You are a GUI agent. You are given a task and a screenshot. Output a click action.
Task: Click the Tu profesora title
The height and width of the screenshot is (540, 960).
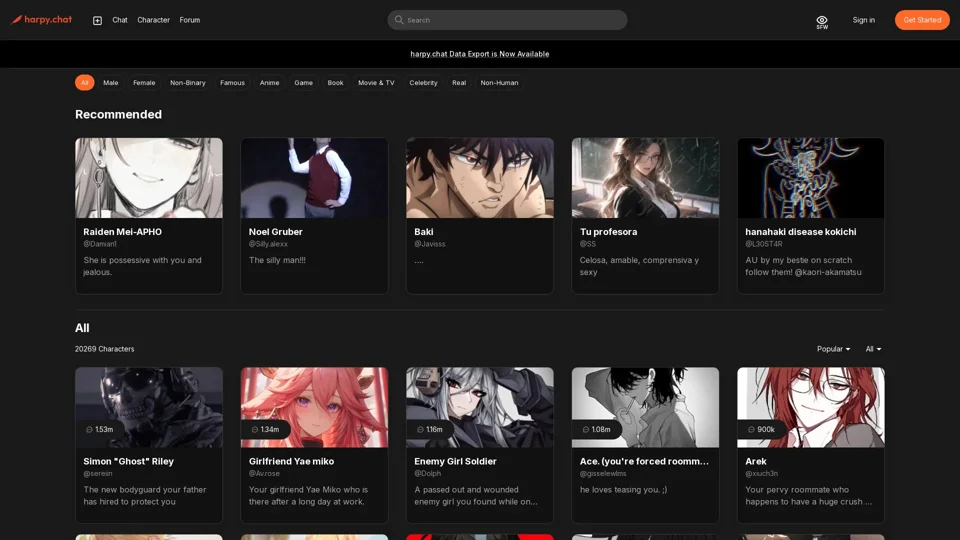(609, 232)
